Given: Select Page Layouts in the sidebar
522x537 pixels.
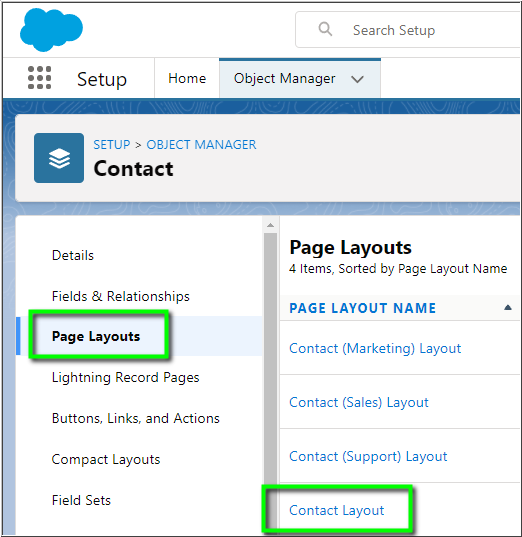Looking at the screenshot, I should (x=96, y=336).
